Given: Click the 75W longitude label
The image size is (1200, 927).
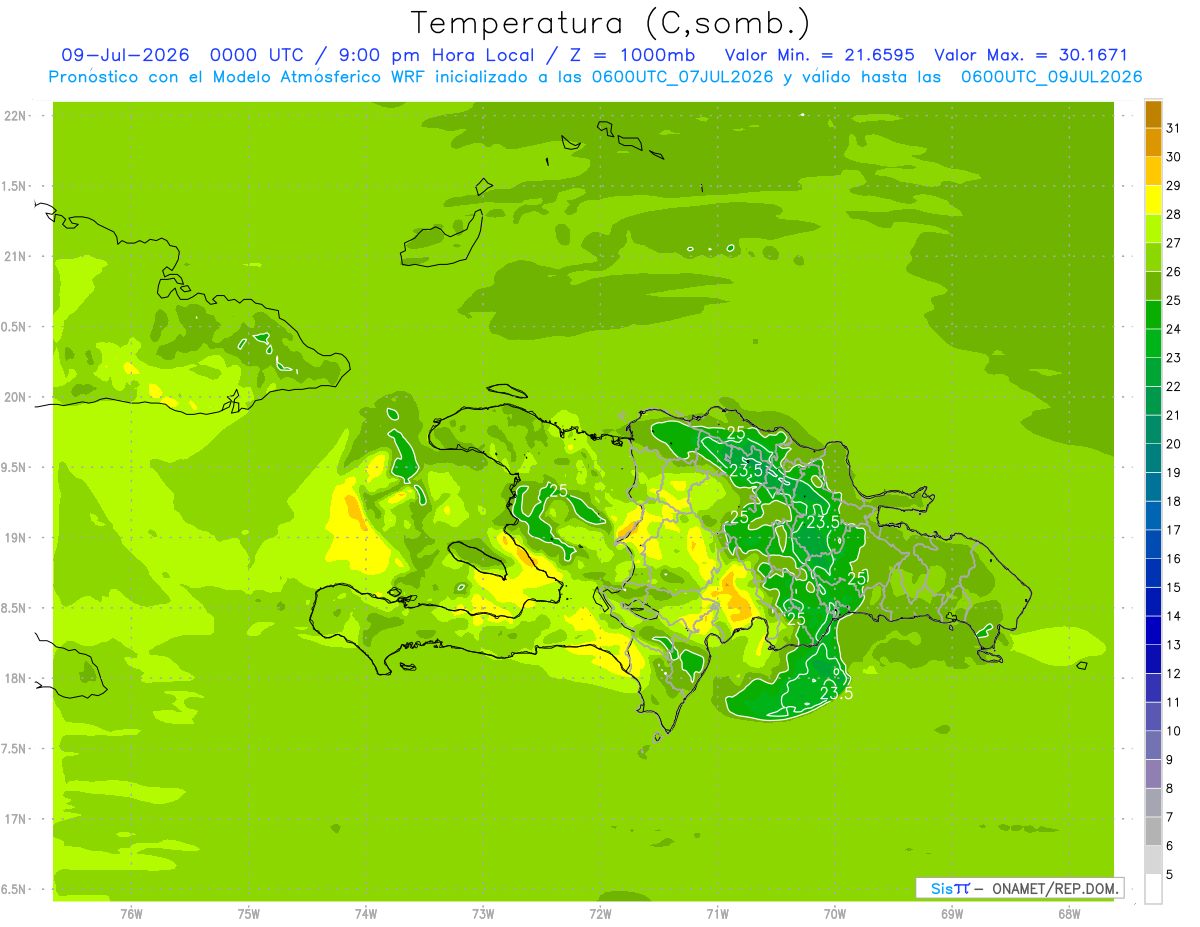Looking at the screenshot, I should [x=248, y=914].
